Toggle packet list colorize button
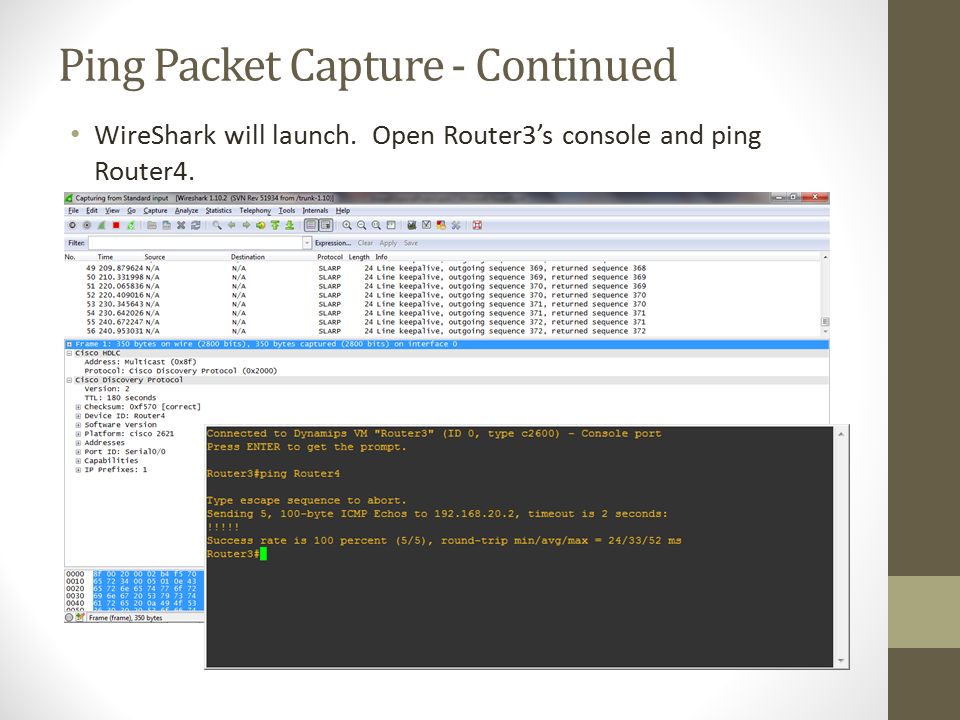 [x=311, y=225]
